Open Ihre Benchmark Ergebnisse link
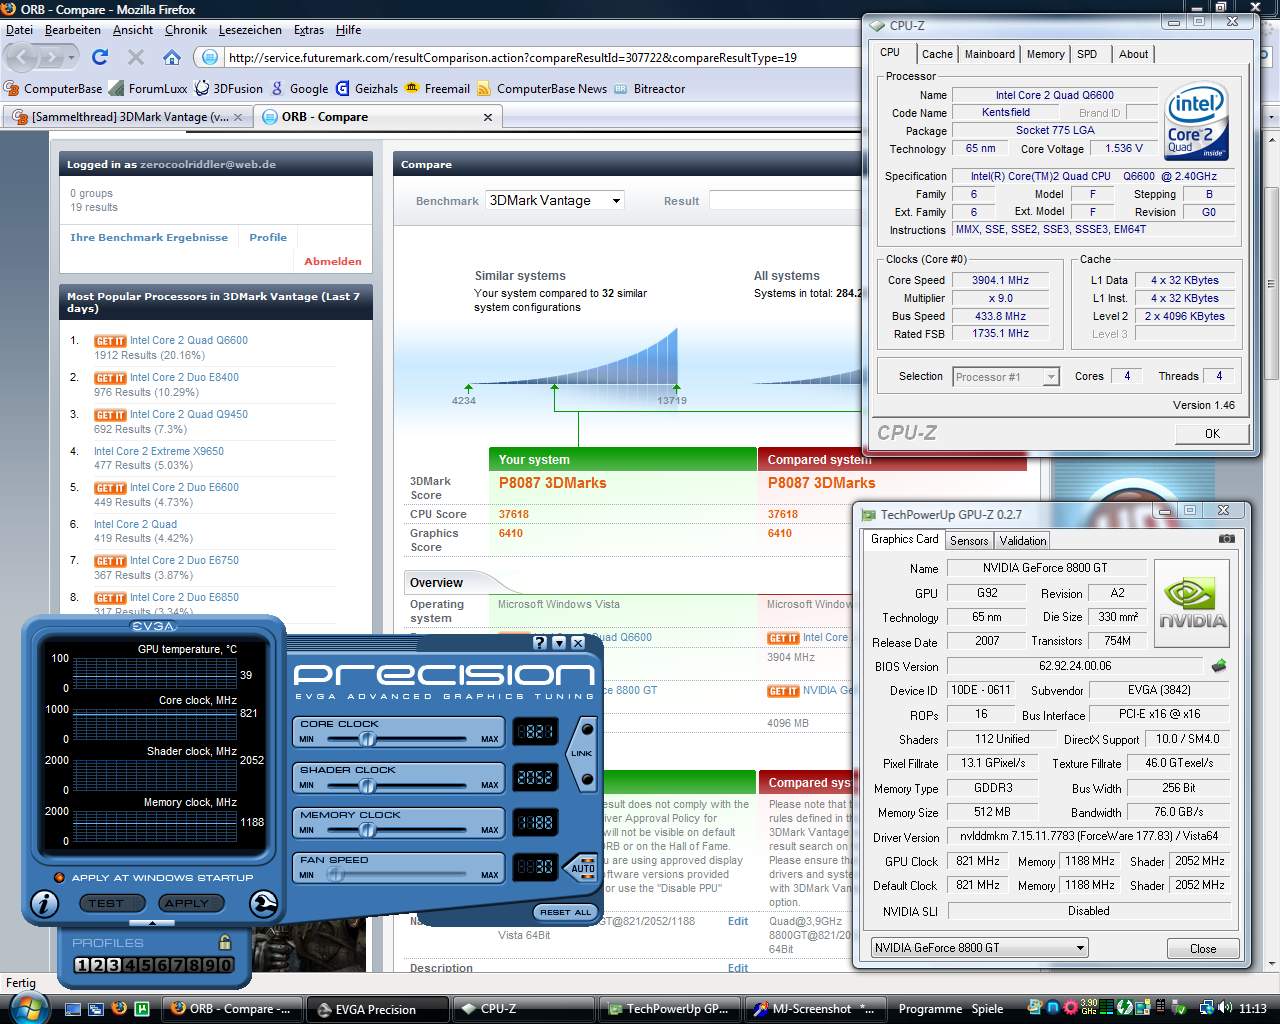This screenshot has height=1024, width=1280. (149, 237)
